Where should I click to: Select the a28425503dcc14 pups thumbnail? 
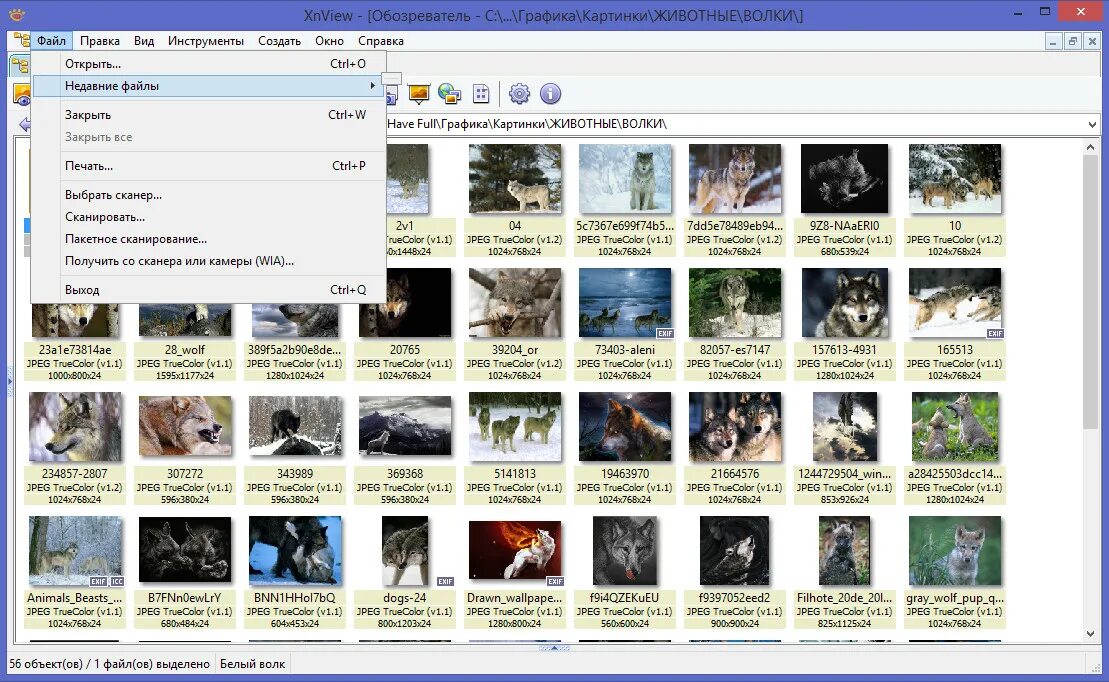pos(955,427)
